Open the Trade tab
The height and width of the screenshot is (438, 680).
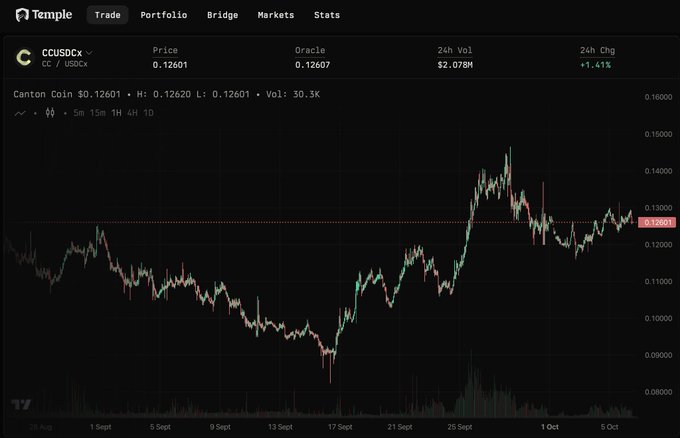[x=108, y=15]
